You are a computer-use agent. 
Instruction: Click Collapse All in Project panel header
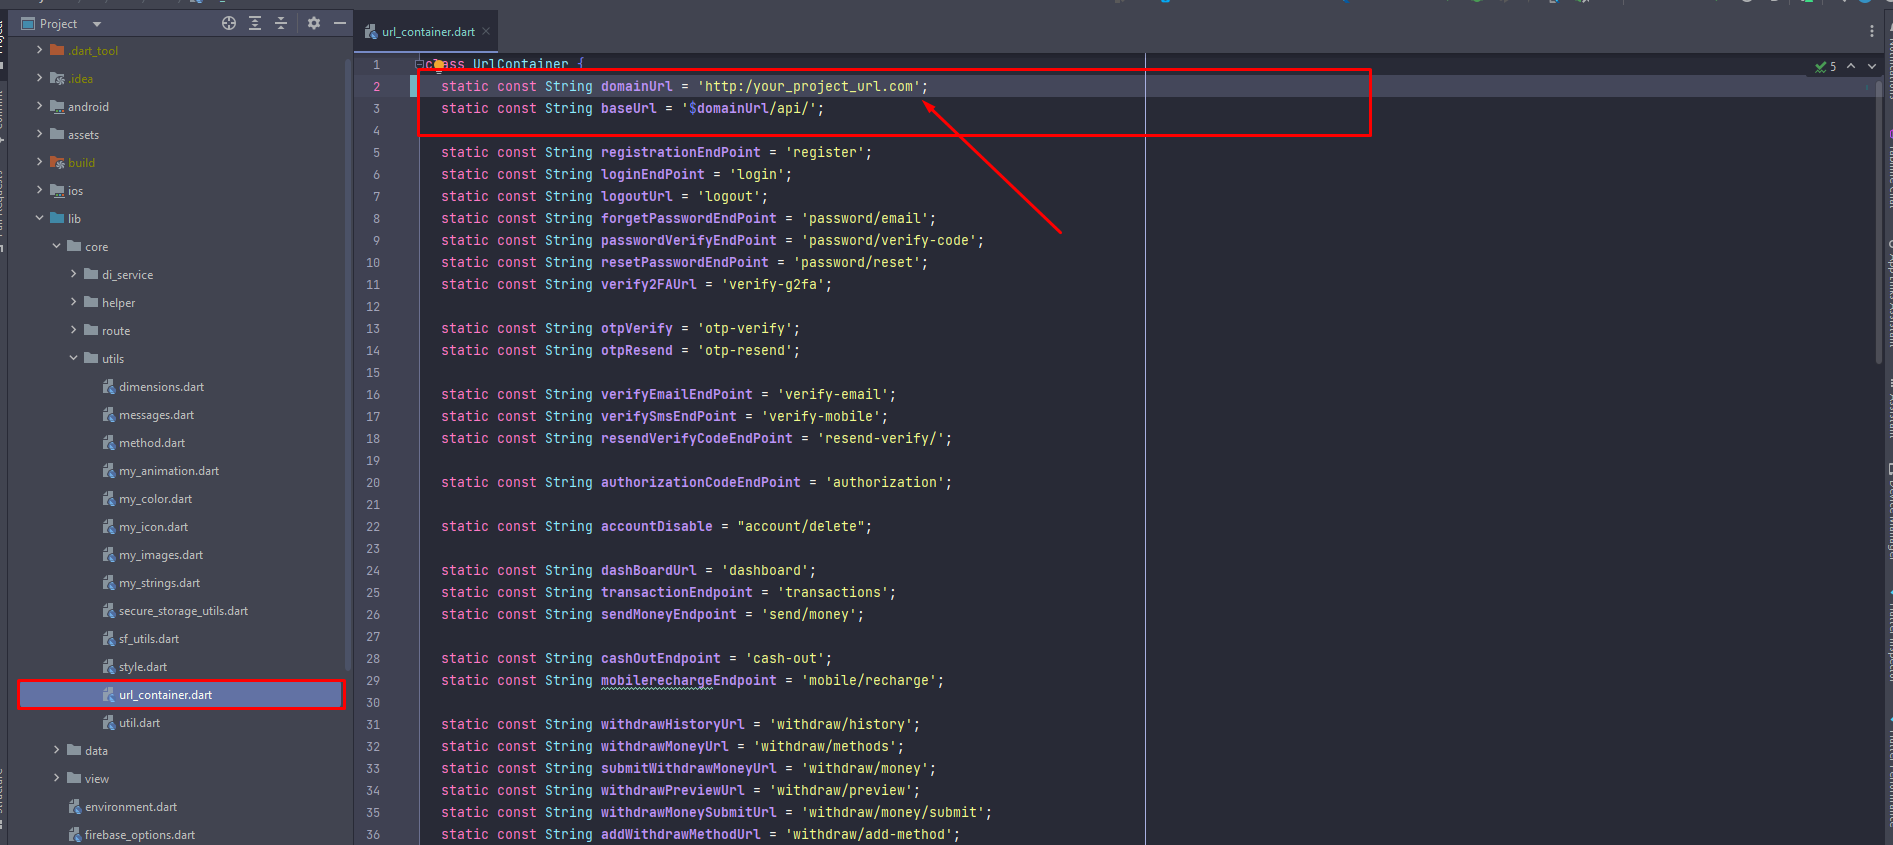coord(281,23)
